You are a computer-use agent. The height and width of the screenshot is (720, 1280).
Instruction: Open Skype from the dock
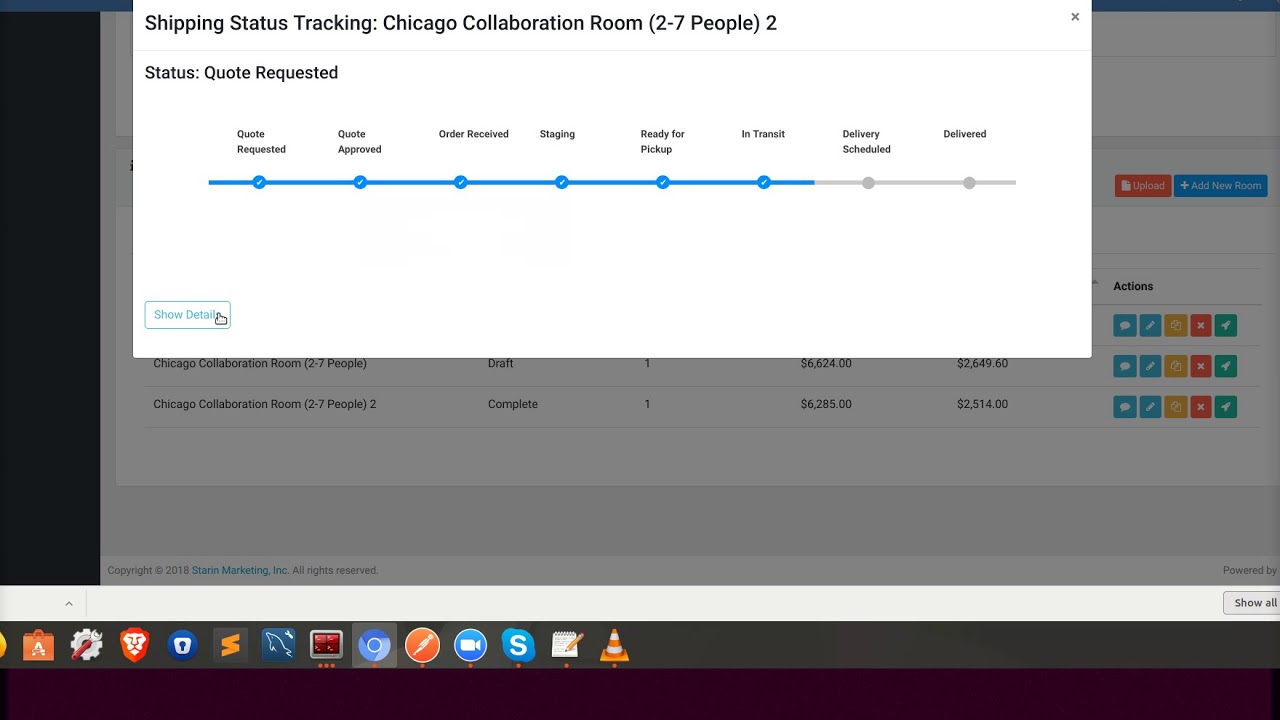[518, 646]
